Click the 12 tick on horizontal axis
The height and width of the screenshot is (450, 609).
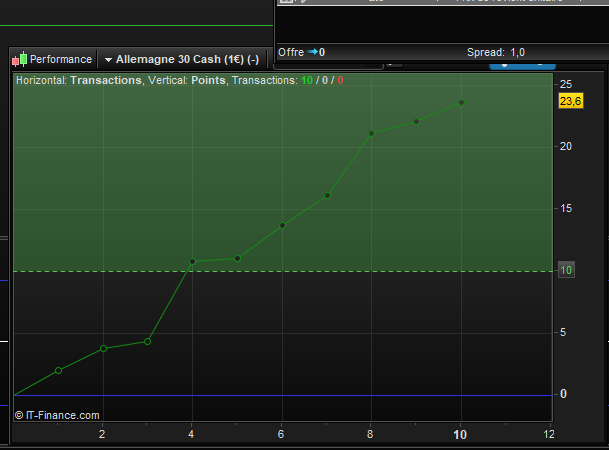(x=549, y=434)
